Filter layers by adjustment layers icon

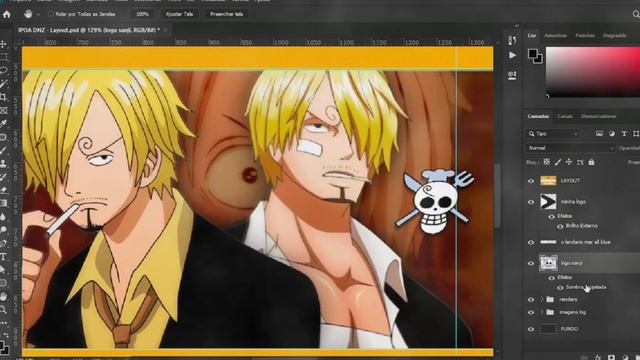[x=611, y=133]
